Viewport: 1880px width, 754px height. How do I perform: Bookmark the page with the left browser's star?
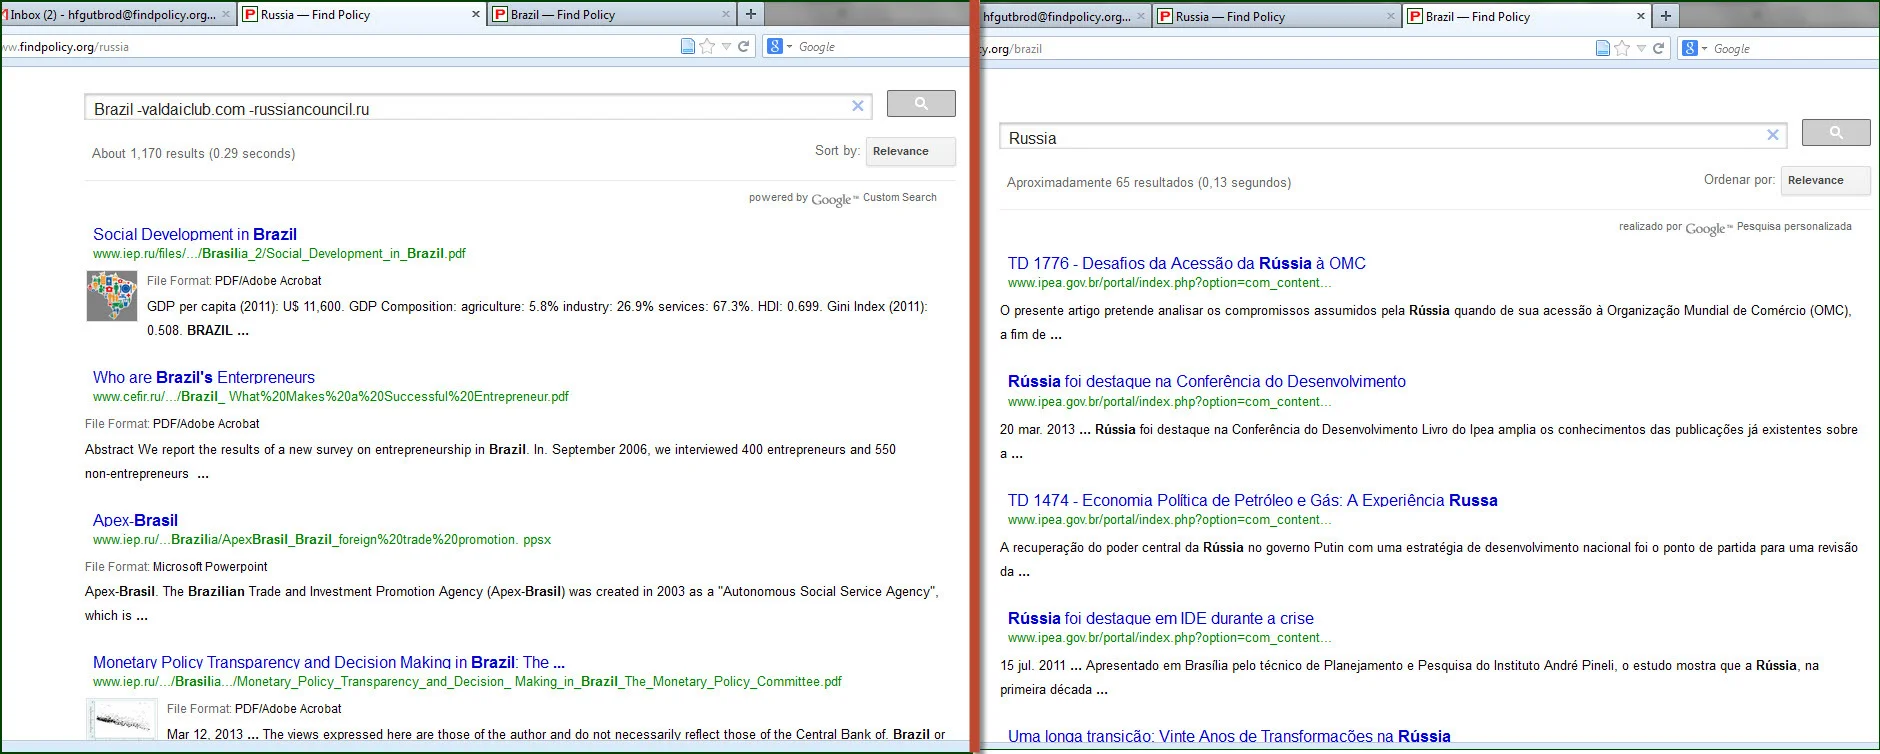[x=708, y=46]
